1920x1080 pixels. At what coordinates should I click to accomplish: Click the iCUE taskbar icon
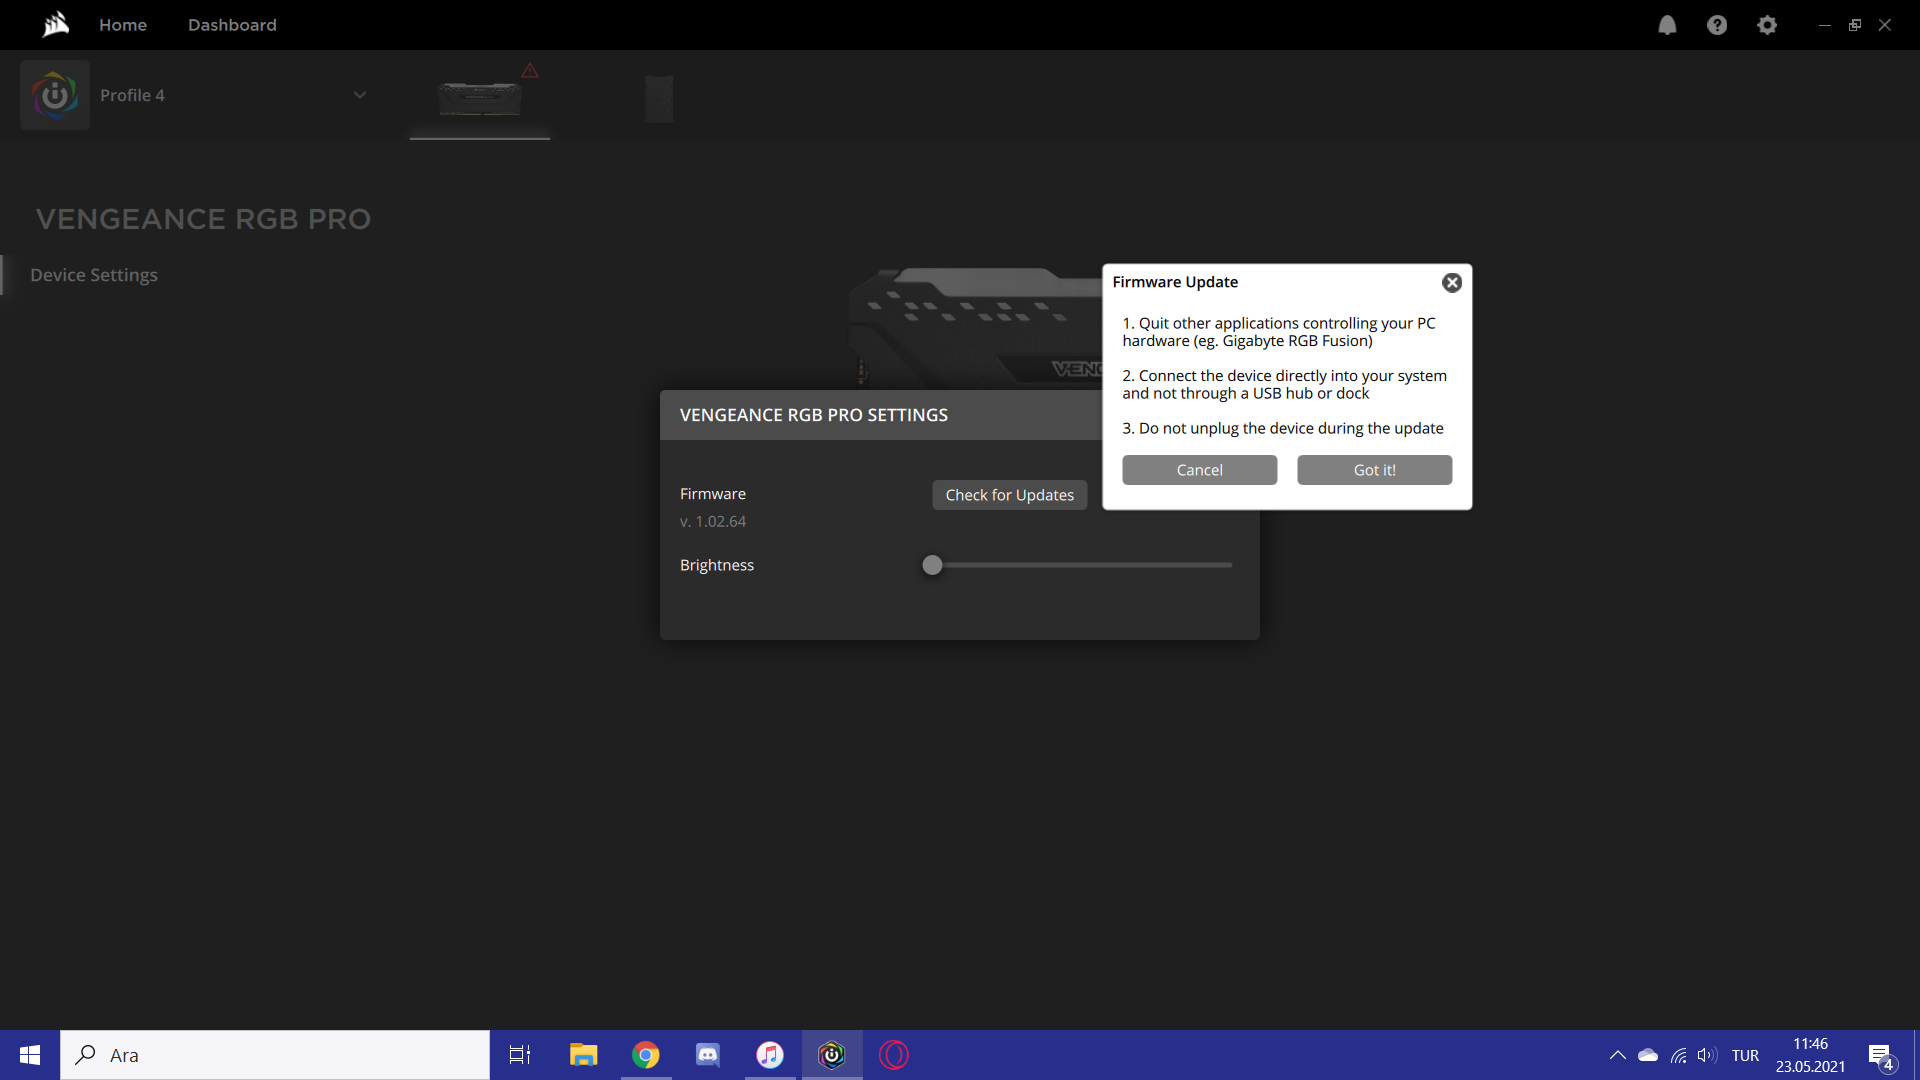[832, 1055]
